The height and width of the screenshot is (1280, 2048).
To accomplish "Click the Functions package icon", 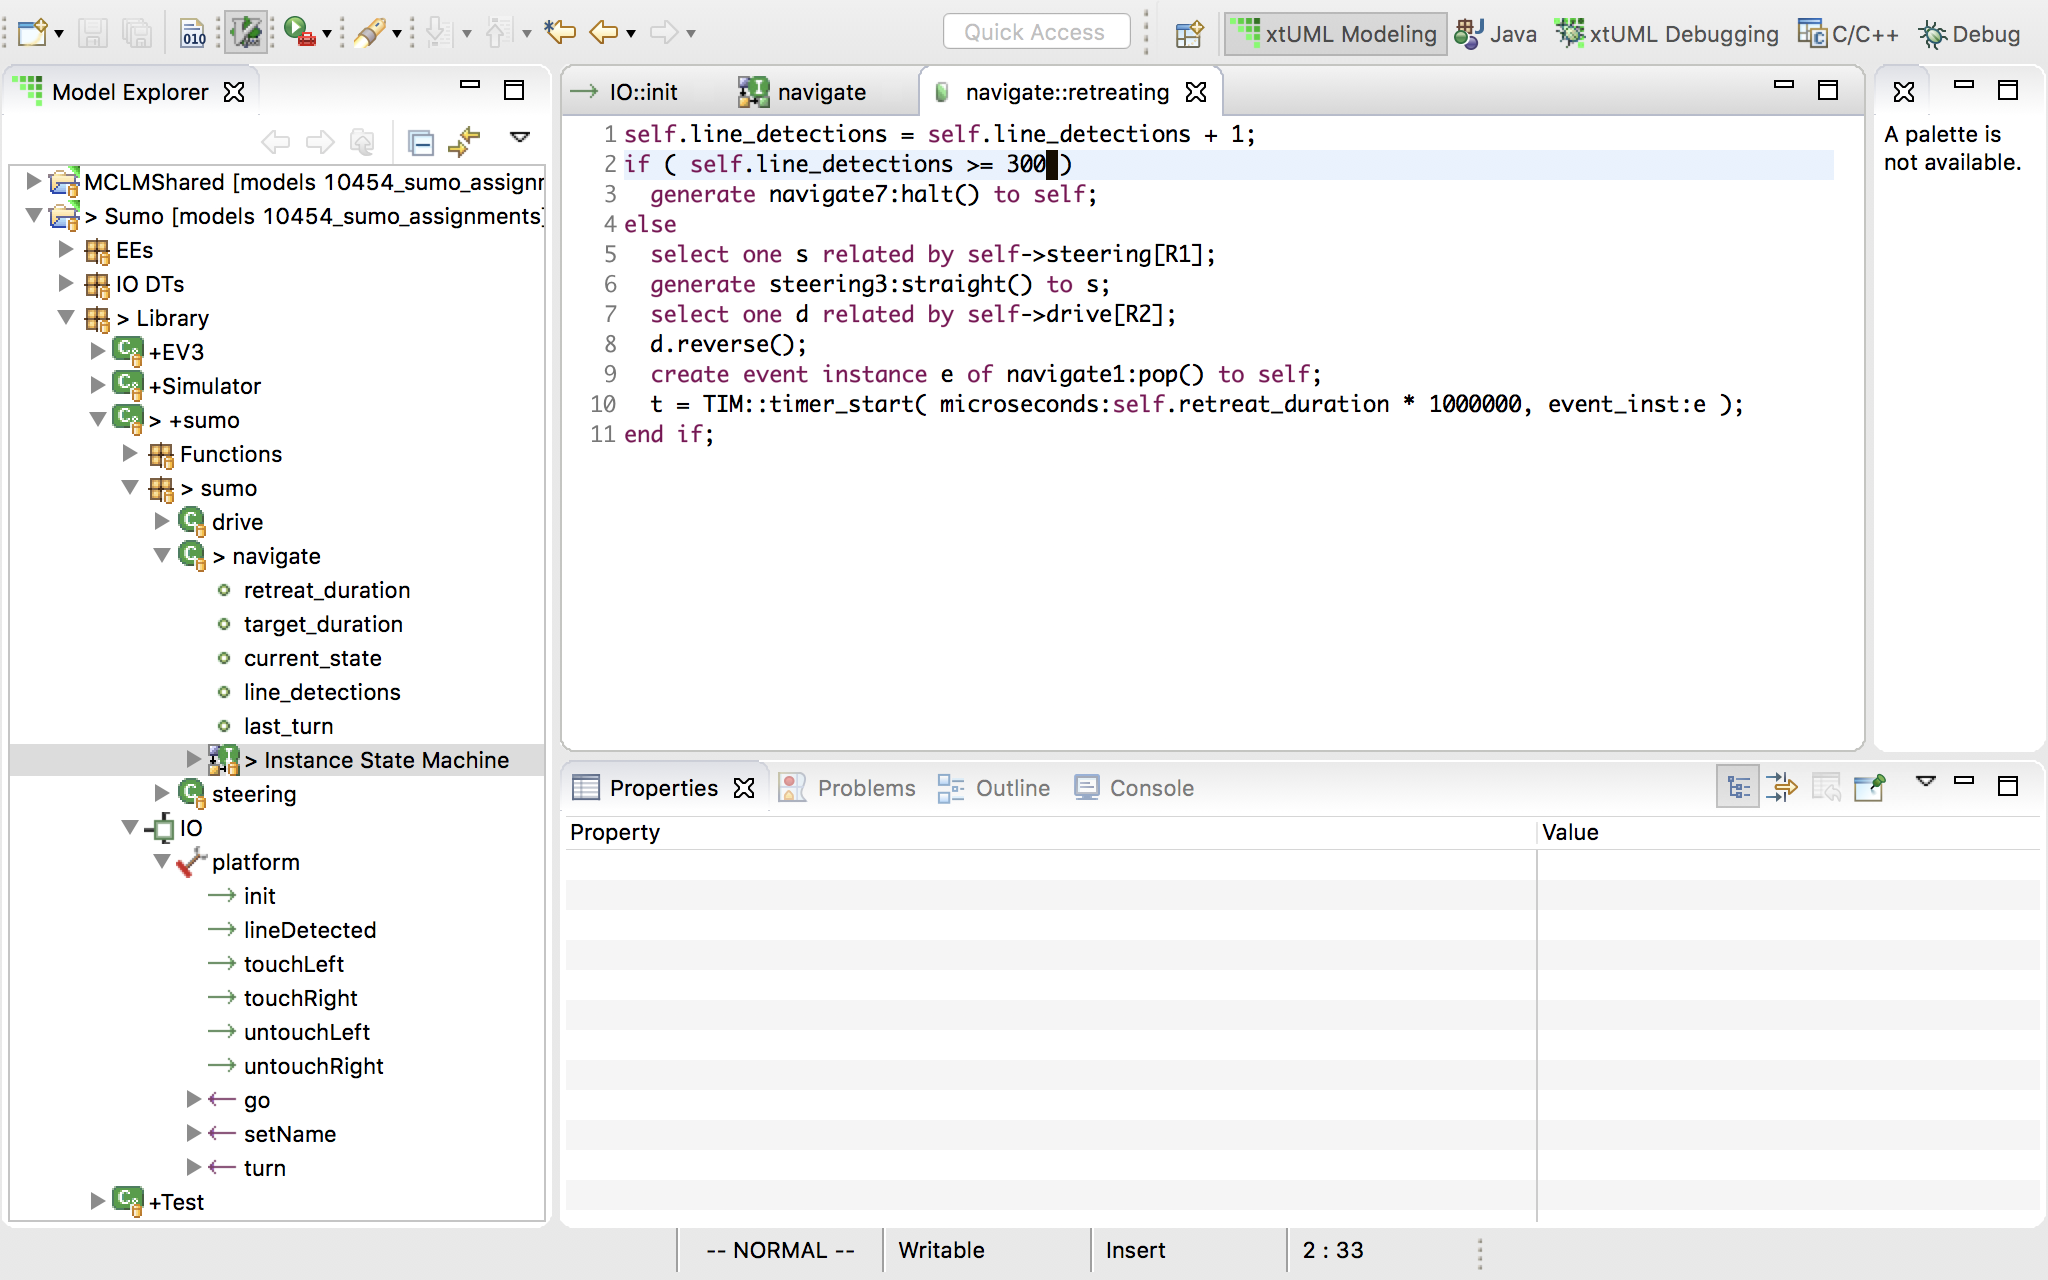I will [161, 455].
